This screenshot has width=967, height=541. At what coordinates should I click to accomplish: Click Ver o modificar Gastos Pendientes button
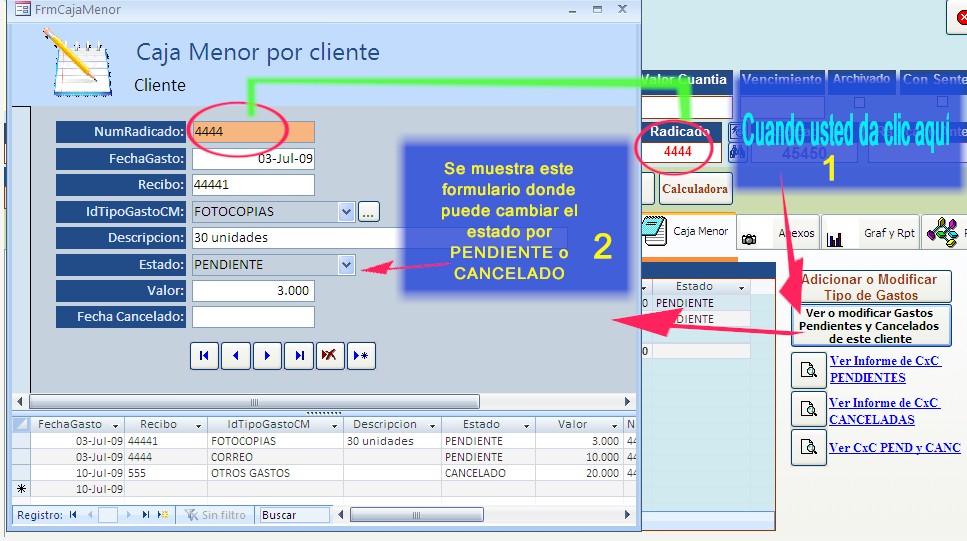click(870, 326)
